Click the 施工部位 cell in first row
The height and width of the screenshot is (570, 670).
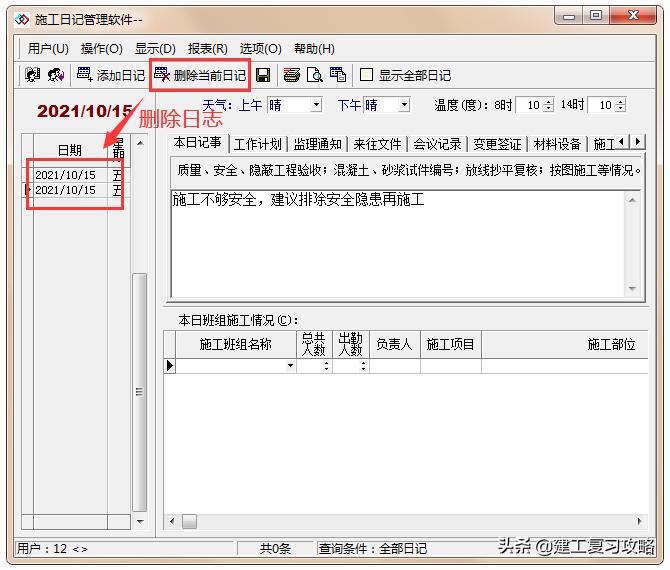[564, 366]
